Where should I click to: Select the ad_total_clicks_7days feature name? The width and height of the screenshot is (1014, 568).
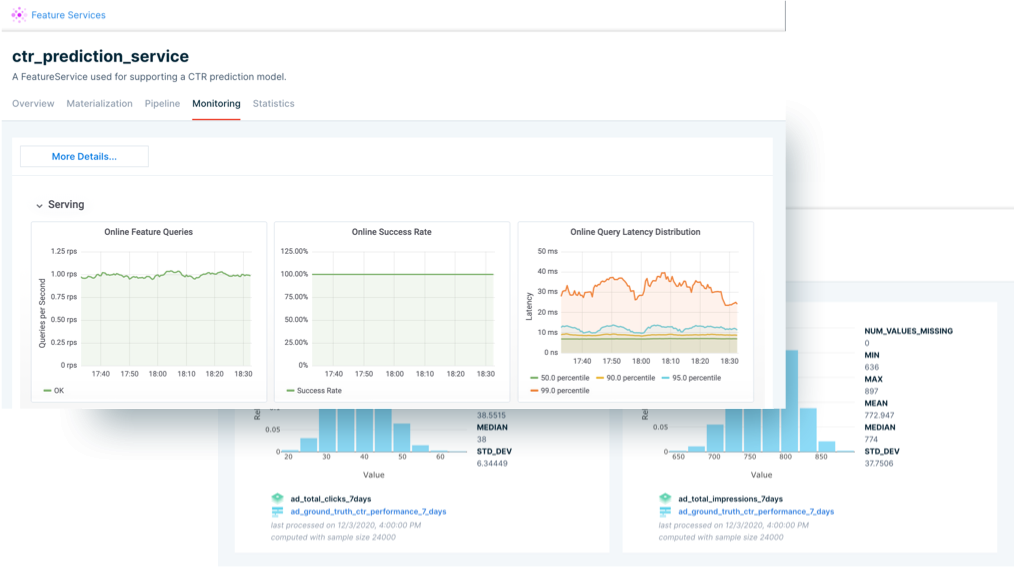coord(330,499)
